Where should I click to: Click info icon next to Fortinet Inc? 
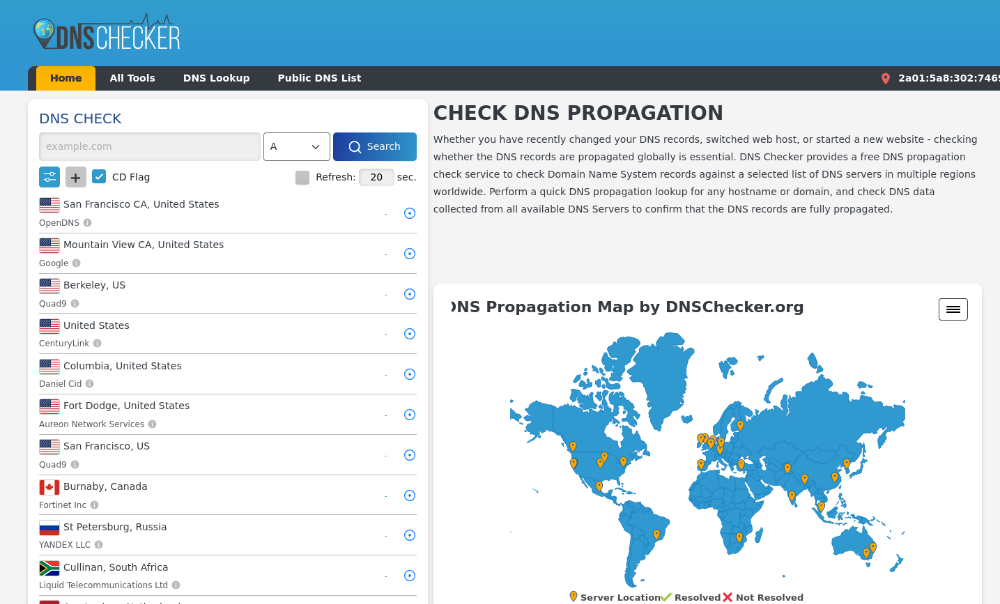[x=94, y=505]
